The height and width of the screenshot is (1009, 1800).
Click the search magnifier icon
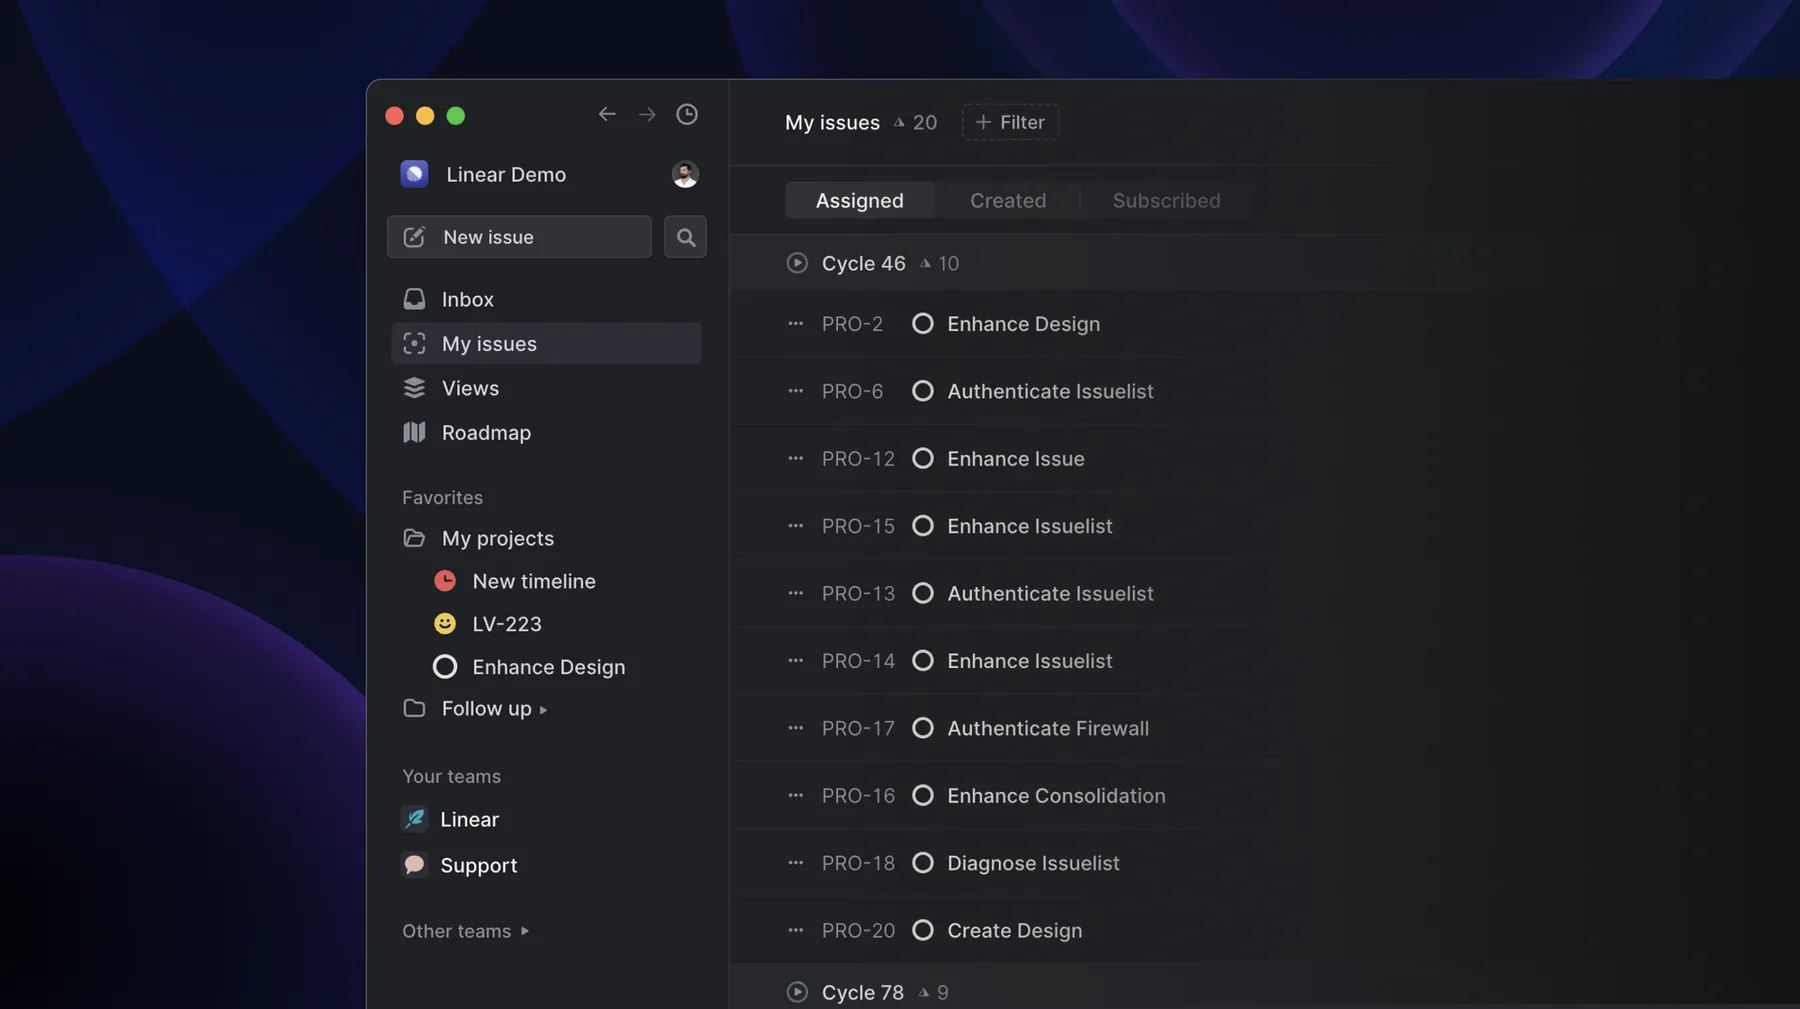(x=685, y=237)
